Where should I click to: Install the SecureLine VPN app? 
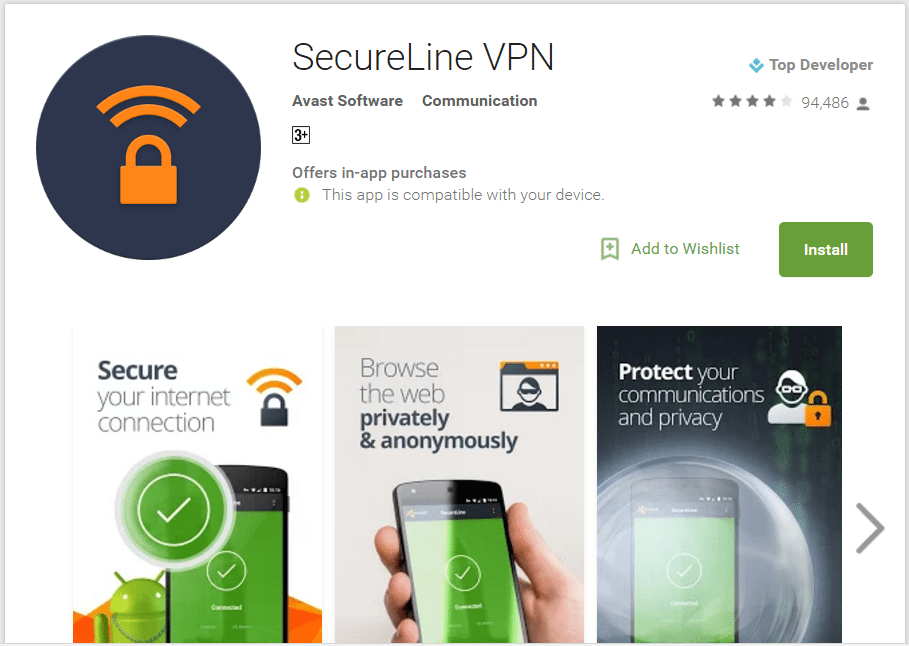pyautogui.click(x=826, y=249)
